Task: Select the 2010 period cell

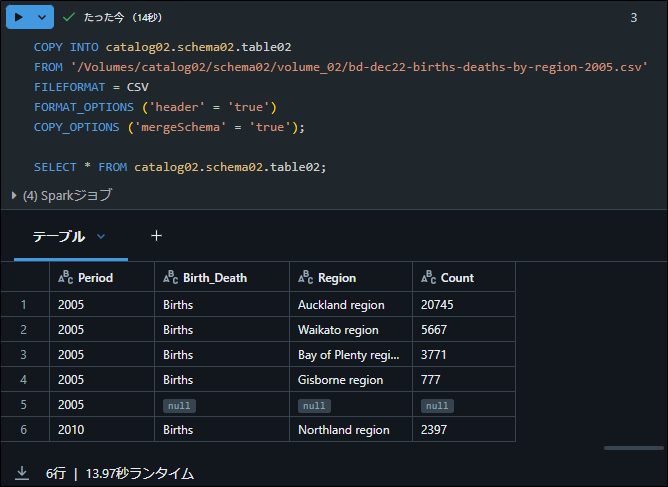Action: coord(102,429)
